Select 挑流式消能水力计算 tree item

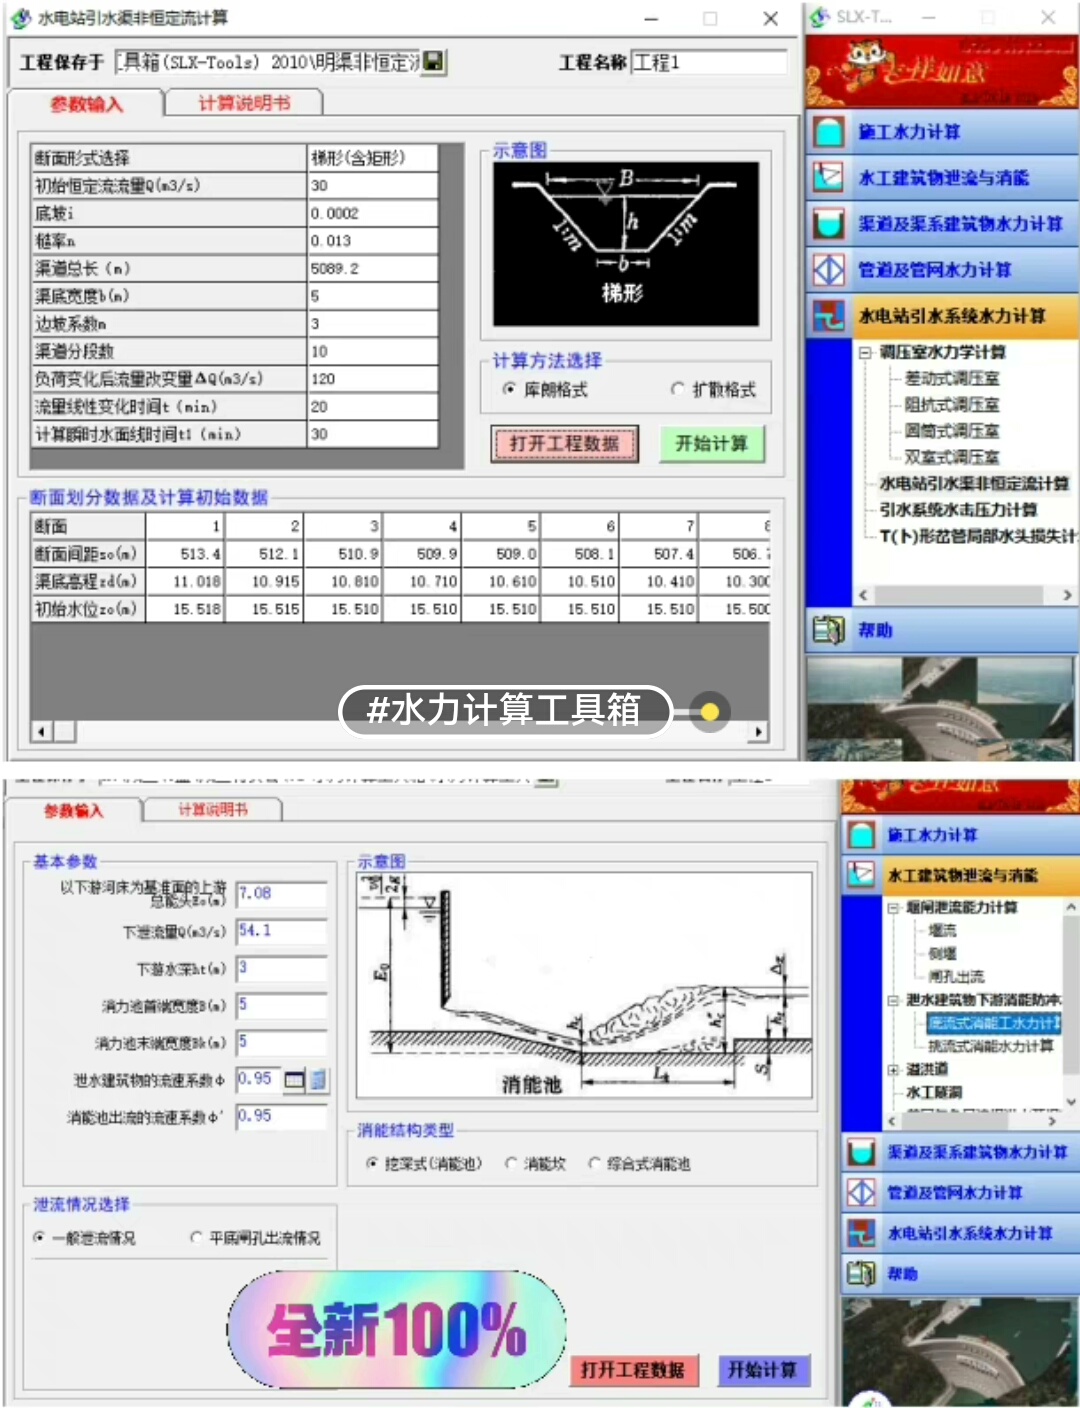990,1045
